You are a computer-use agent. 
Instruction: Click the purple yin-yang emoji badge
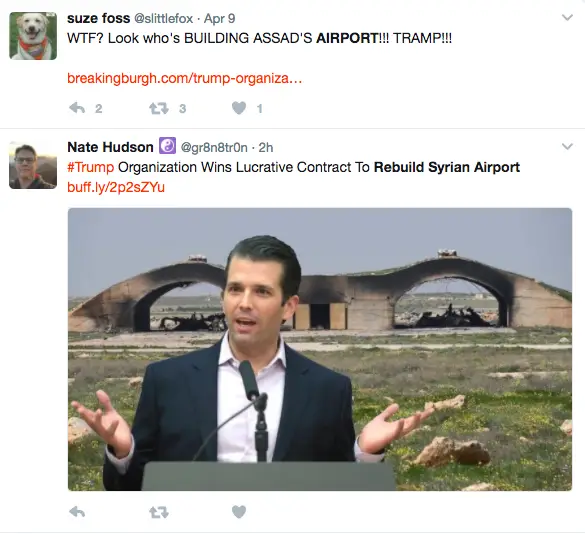[168, 146]
